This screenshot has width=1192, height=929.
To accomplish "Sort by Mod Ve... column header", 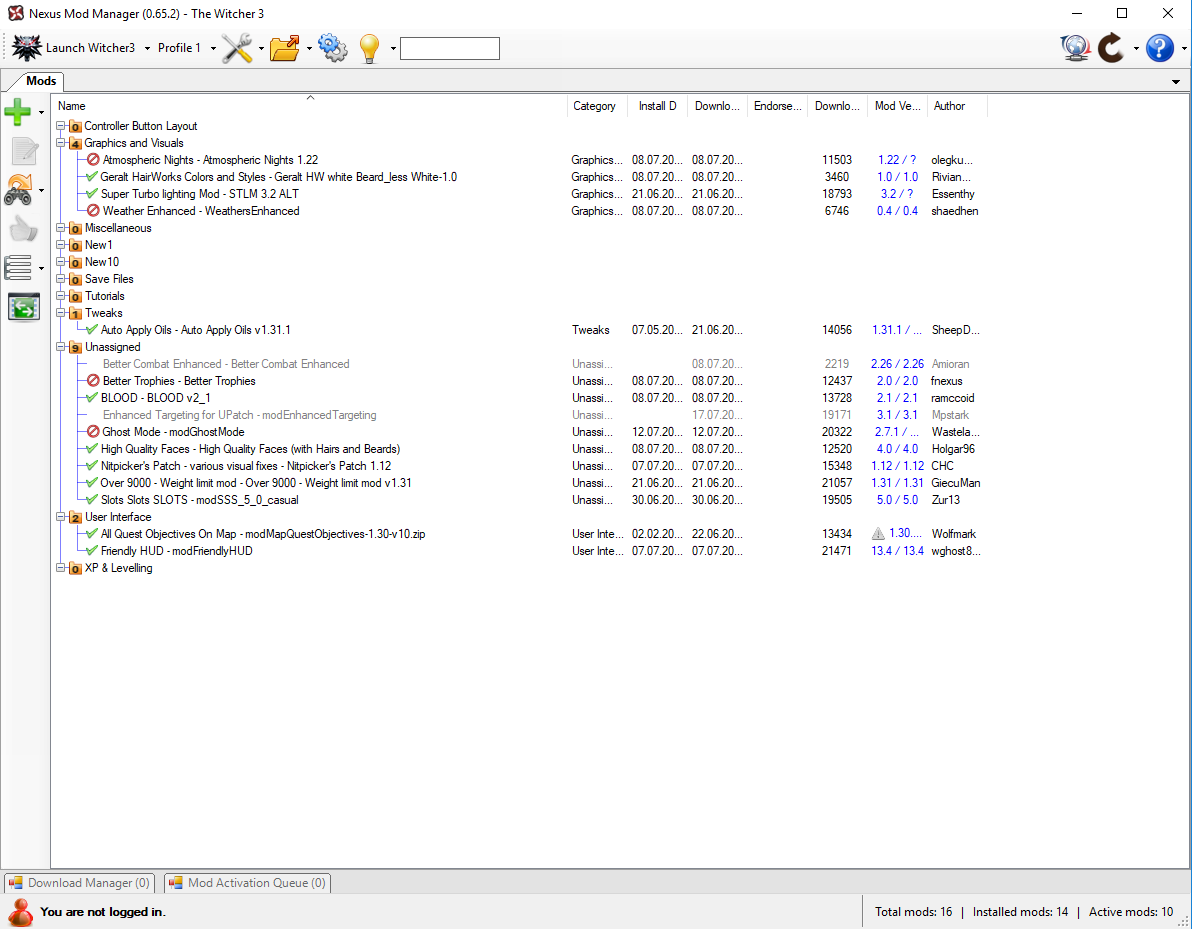I will [897, 106].
